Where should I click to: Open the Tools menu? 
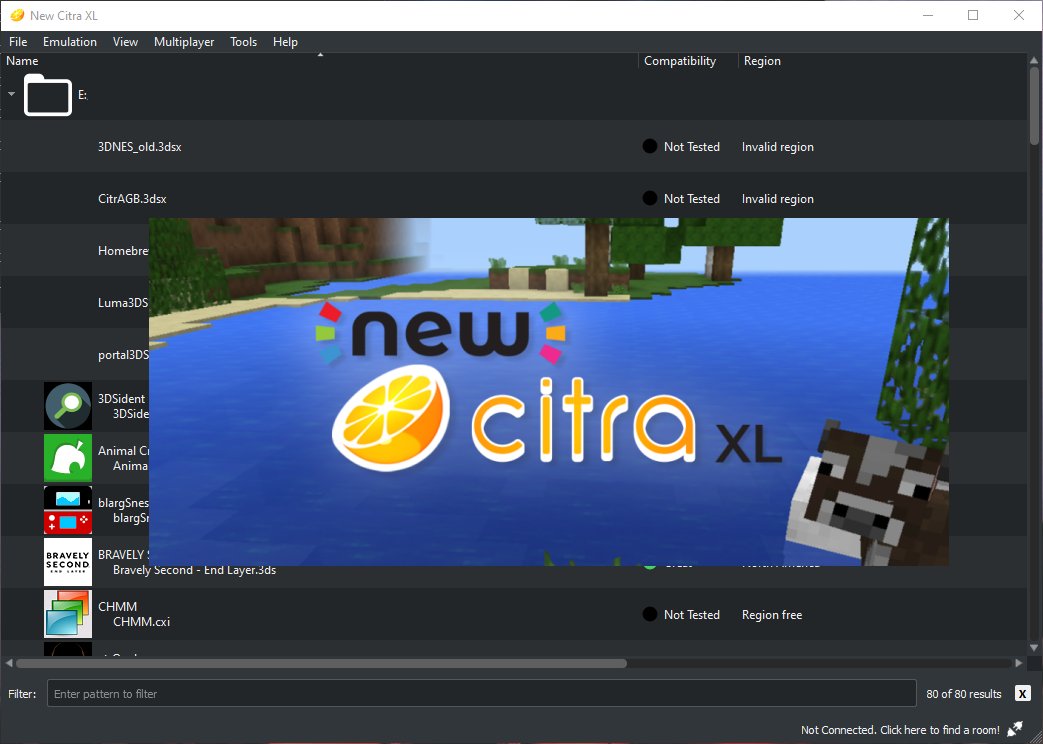pyautogui.click(x=243, y=42)
